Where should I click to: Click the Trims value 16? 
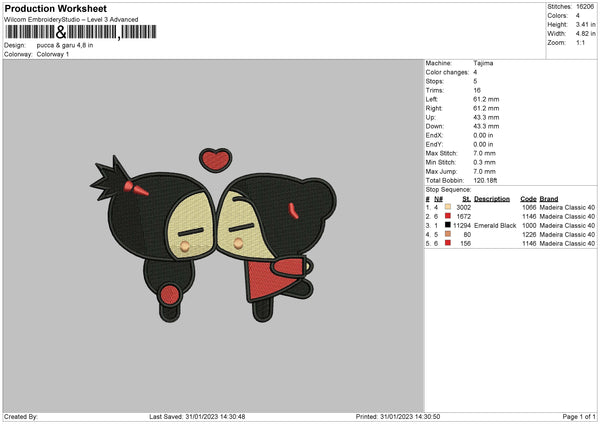coord(477,90)
